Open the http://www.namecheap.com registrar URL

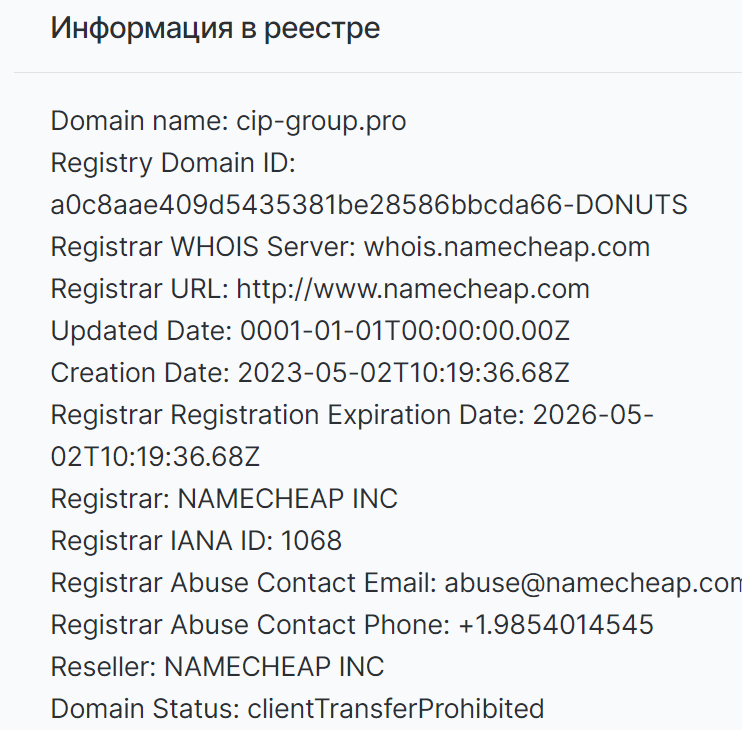point(413,289)
